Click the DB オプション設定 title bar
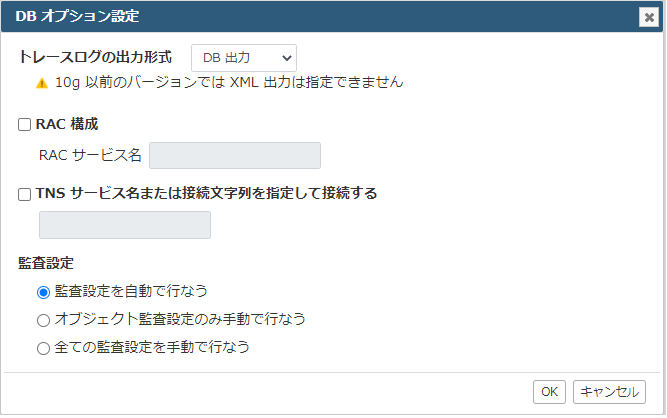 (x=332, y=17)
